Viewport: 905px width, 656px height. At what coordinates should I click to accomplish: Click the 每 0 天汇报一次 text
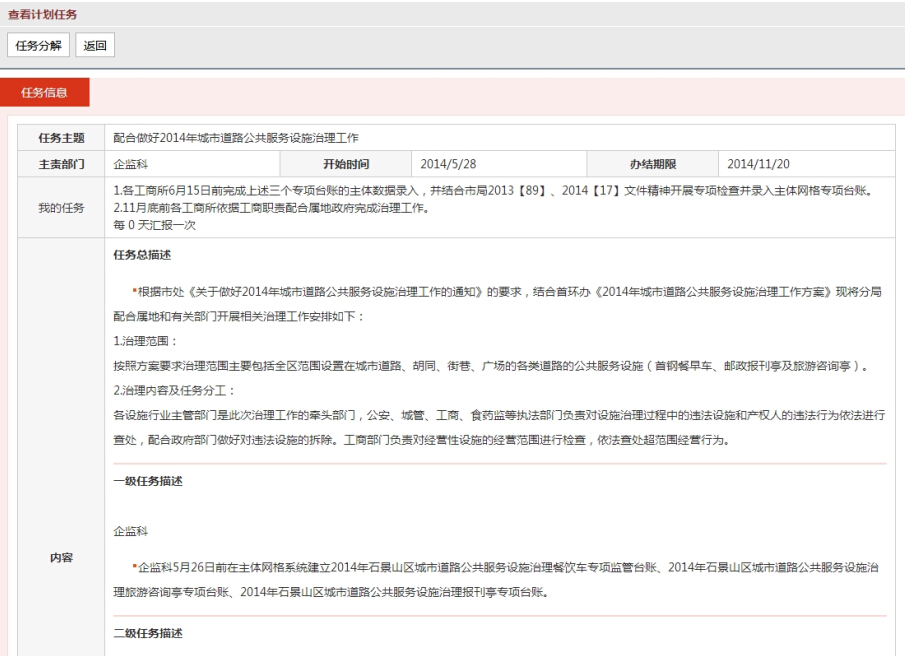[x=155, y=225]
